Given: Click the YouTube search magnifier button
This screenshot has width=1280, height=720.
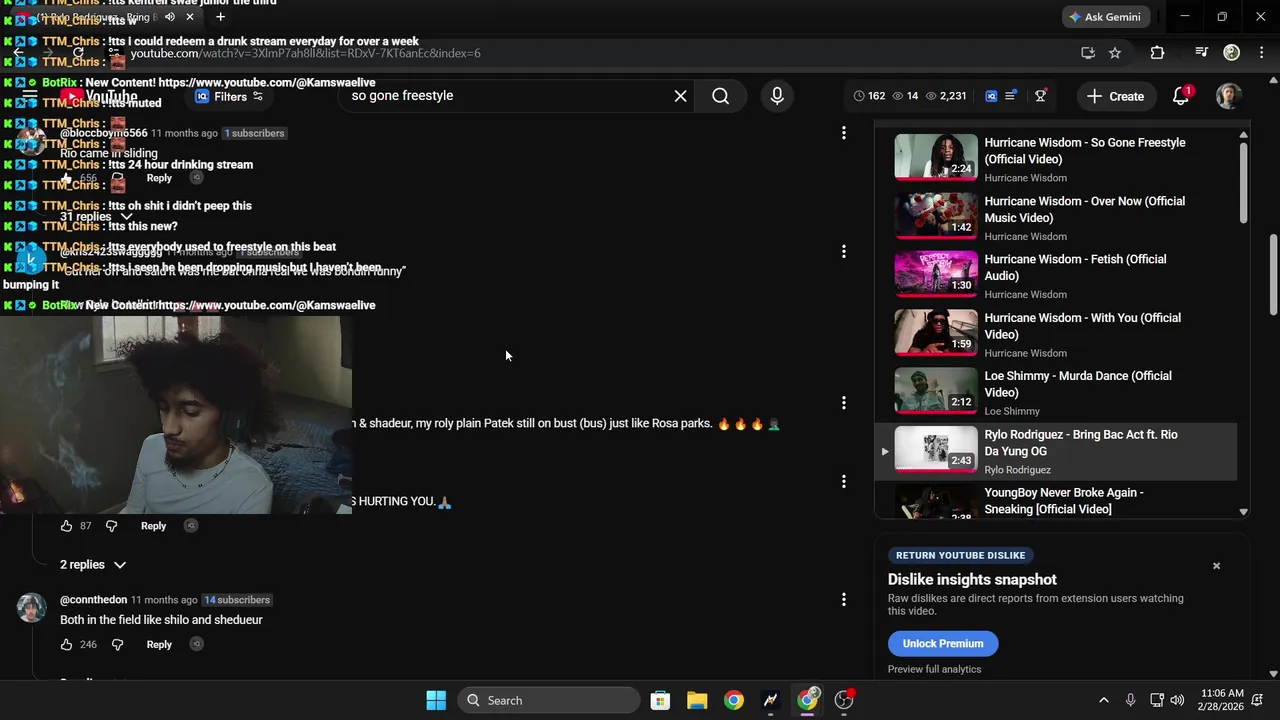Looking at the screenshot, I should click(x=720, y=96).
